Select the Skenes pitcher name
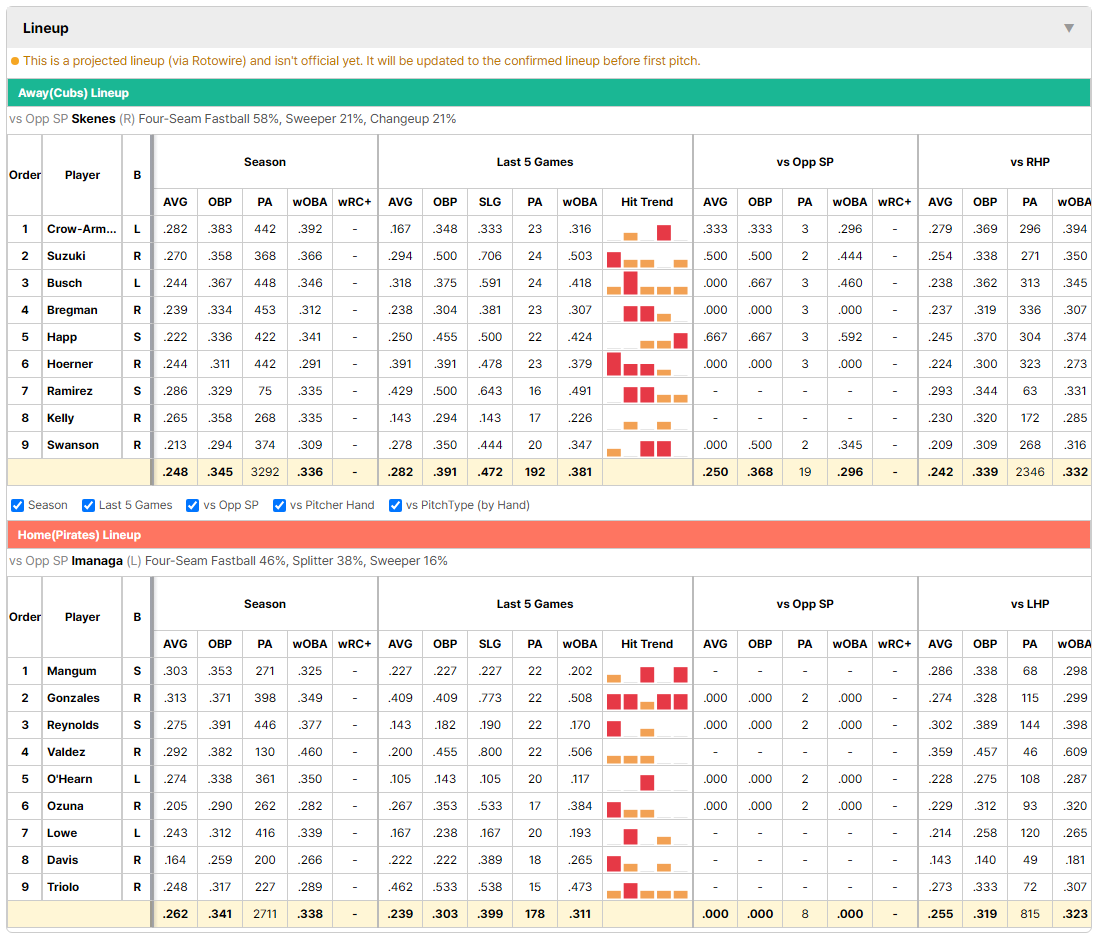This screenshot has height=939, width=1098. [x=93, y=119]
